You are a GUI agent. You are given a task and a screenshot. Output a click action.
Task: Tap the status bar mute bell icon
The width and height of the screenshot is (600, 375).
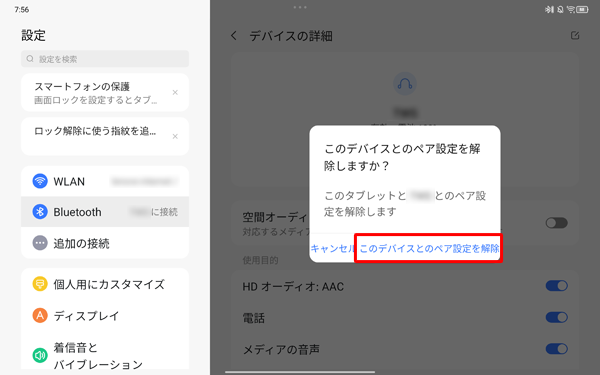[x=560, y=9]
